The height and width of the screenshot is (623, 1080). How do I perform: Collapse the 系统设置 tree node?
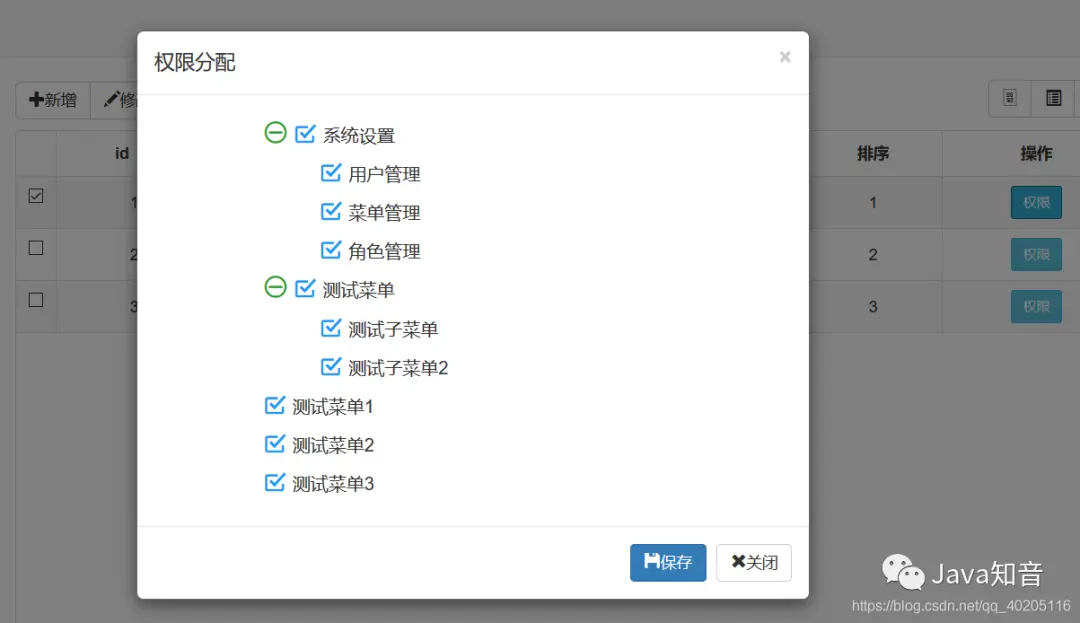point(275,133)
